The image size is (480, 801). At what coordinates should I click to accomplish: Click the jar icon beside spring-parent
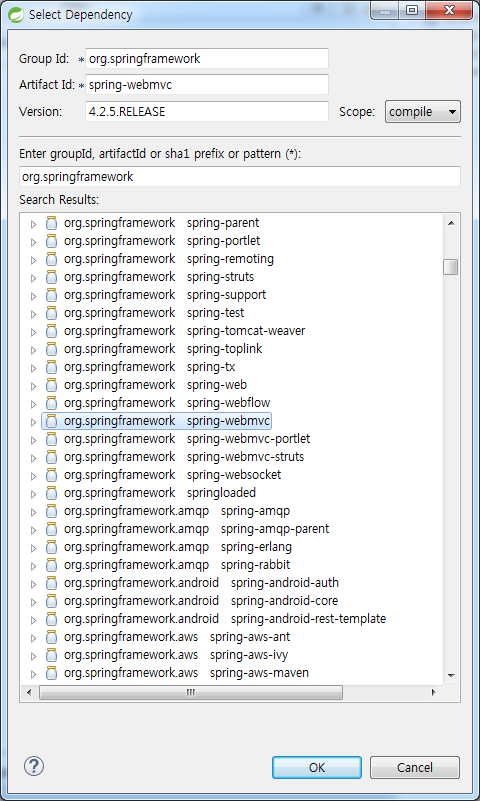point(51,223)
